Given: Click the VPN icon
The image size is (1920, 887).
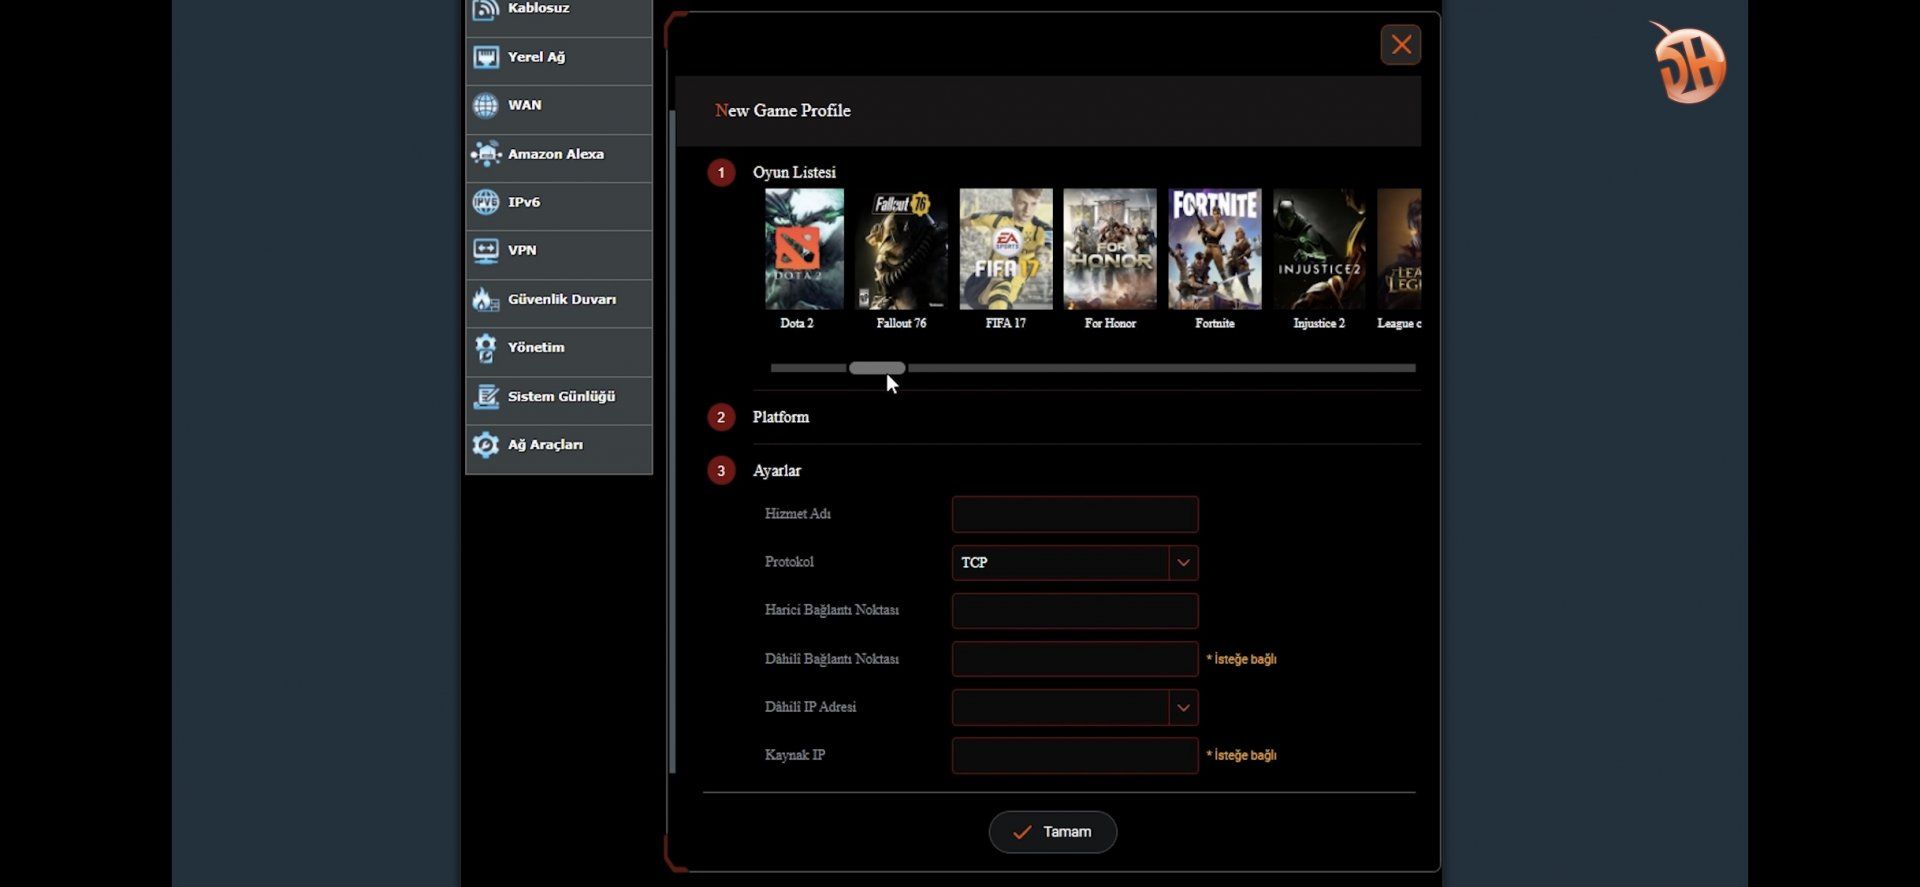Looking at the screenshot, I should pos(486,251).
